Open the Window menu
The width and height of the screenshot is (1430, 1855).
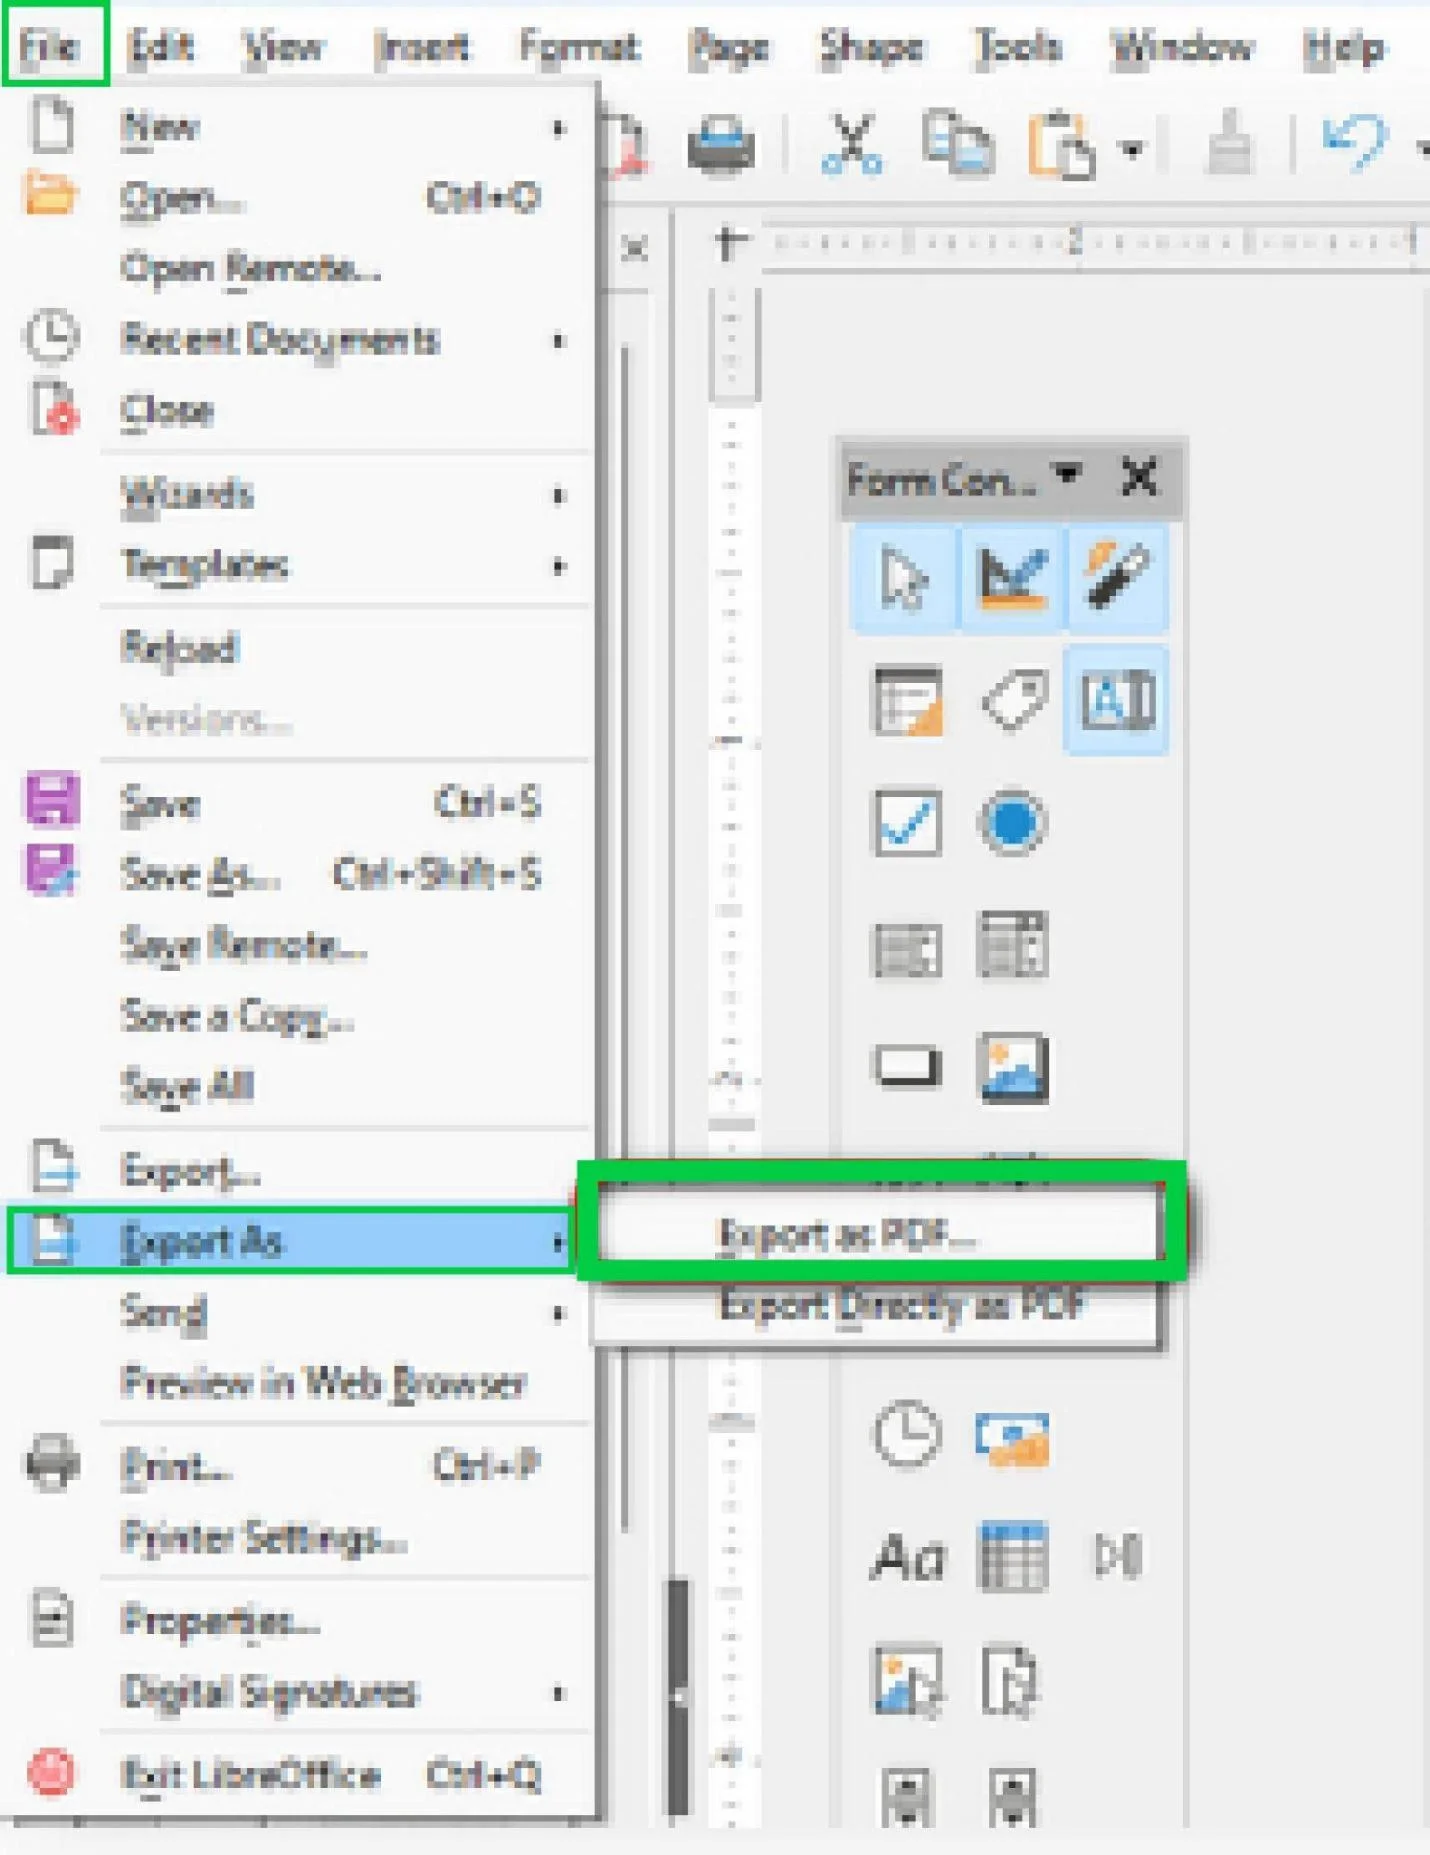(x=1182, y=47)
